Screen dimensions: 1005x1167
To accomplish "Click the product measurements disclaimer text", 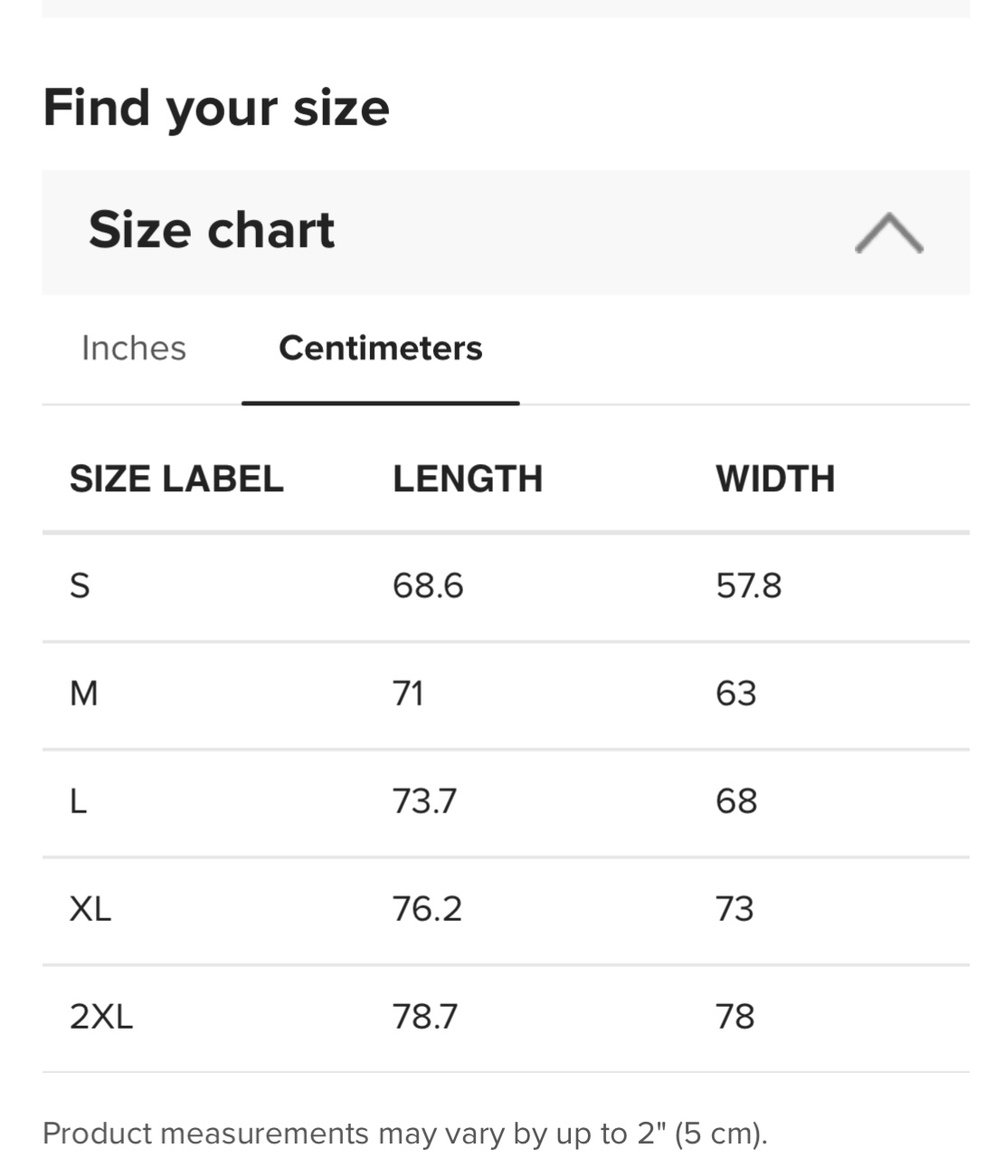I will 405,1134.
